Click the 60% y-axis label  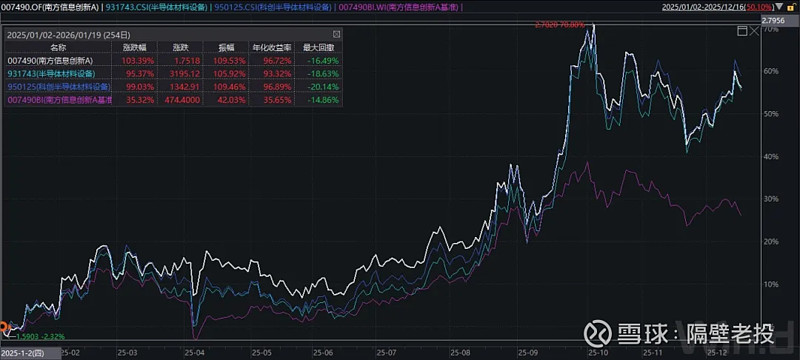[771, 71]
